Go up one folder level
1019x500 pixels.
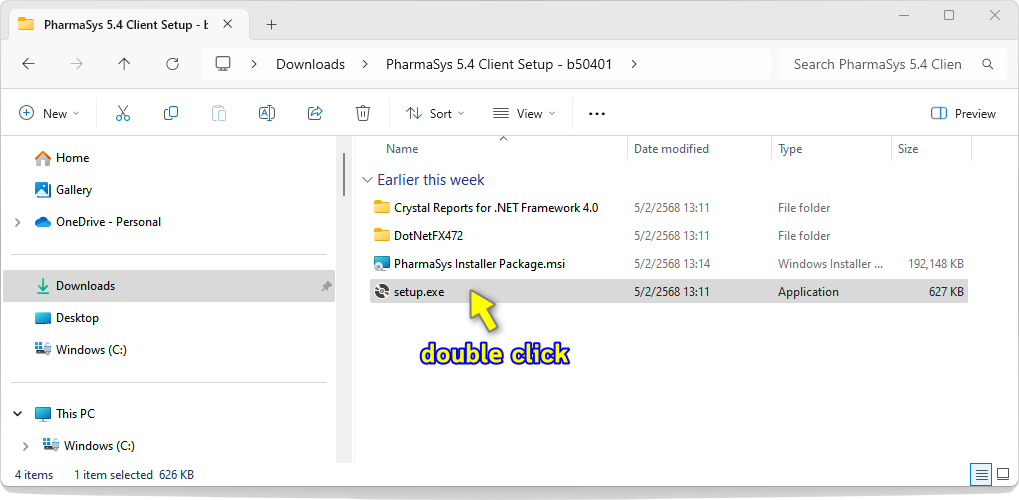[124, 64]
